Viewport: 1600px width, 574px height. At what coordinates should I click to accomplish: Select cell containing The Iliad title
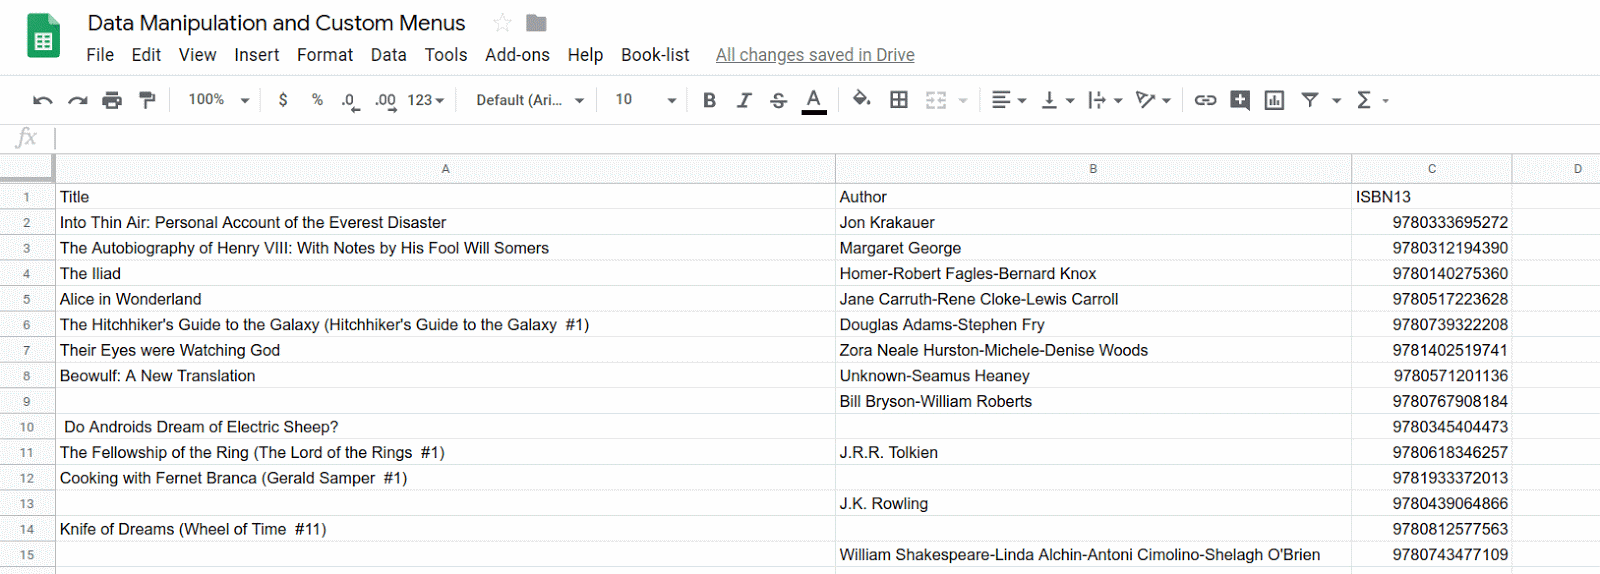click(444, 273)
